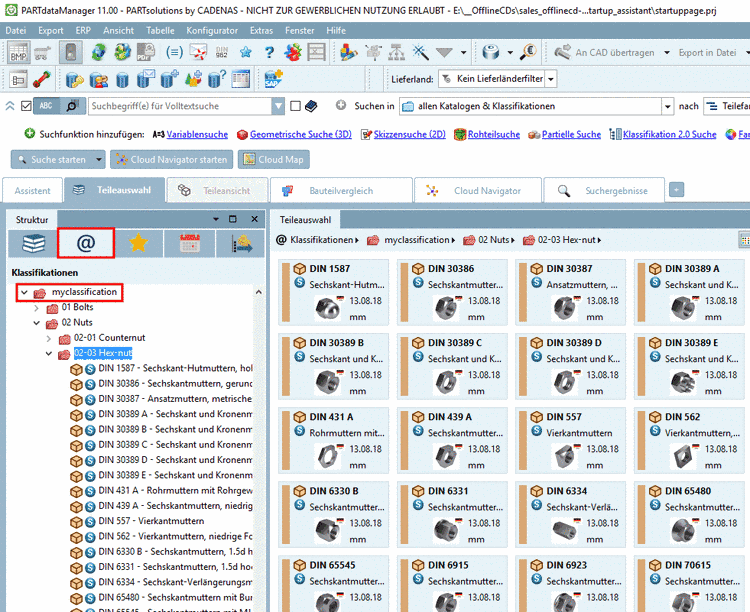Viewport: 750px width, 612px height.
Task: Click the blue question mark help icon
Action: coord(269,52)
